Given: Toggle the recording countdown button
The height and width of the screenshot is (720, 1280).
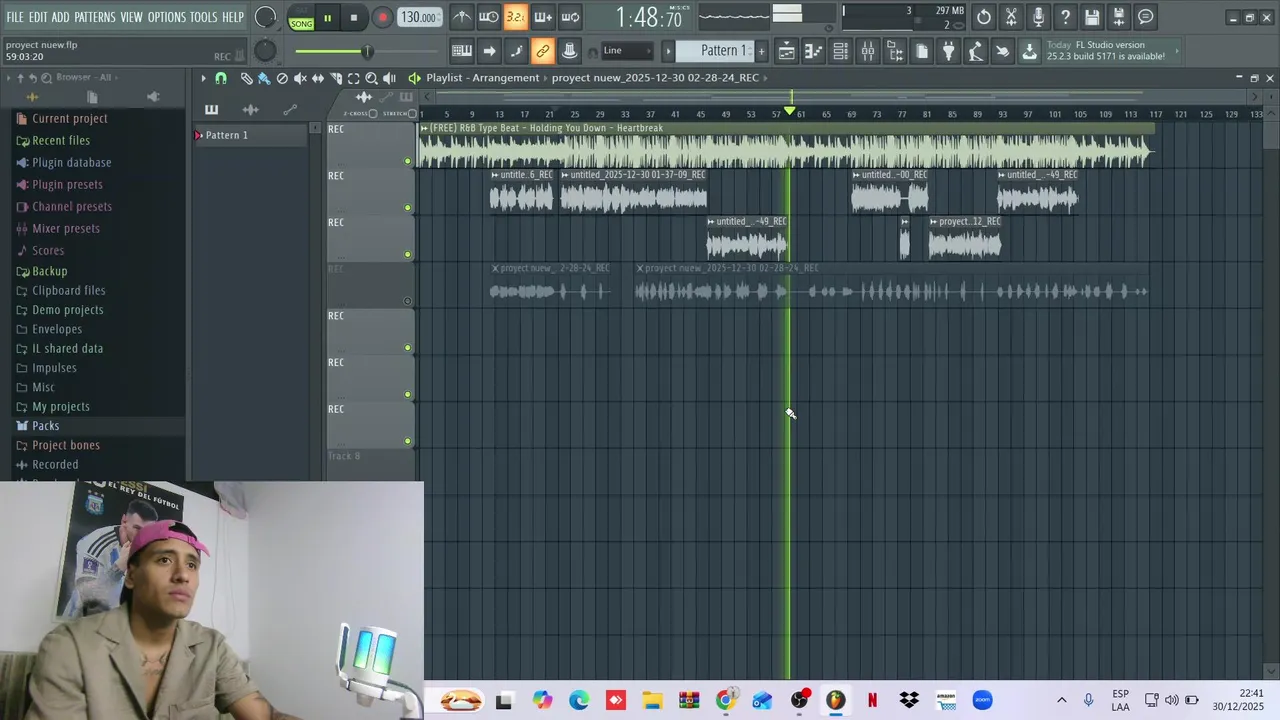Looking at the screenshot, I should tap(515, 17).
